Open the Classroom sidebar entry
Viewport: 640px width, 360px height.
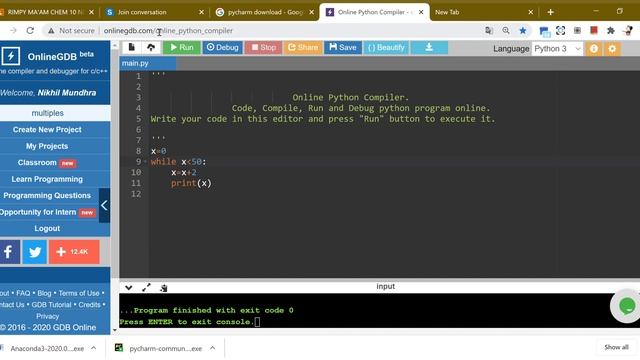pos(47,162)
